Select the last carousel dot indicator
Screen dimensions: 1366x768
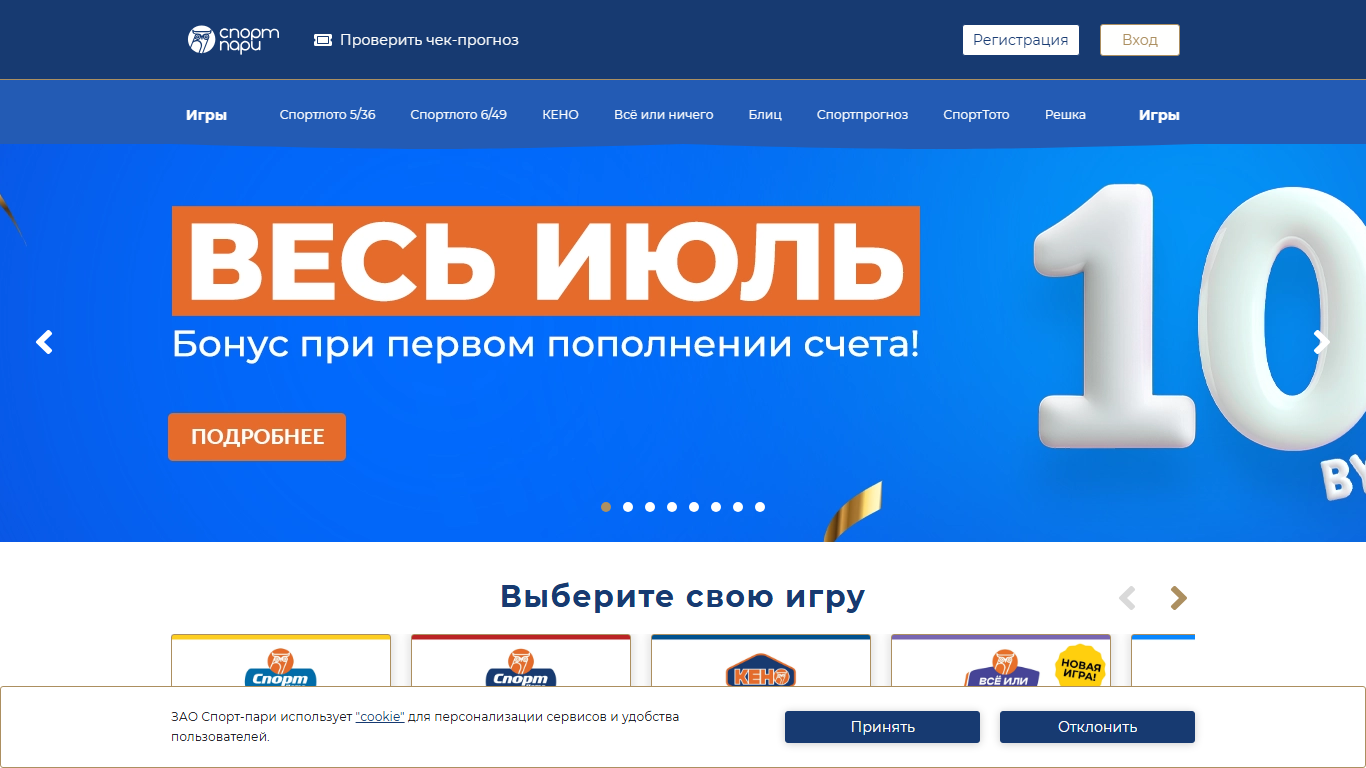[760, 507]
